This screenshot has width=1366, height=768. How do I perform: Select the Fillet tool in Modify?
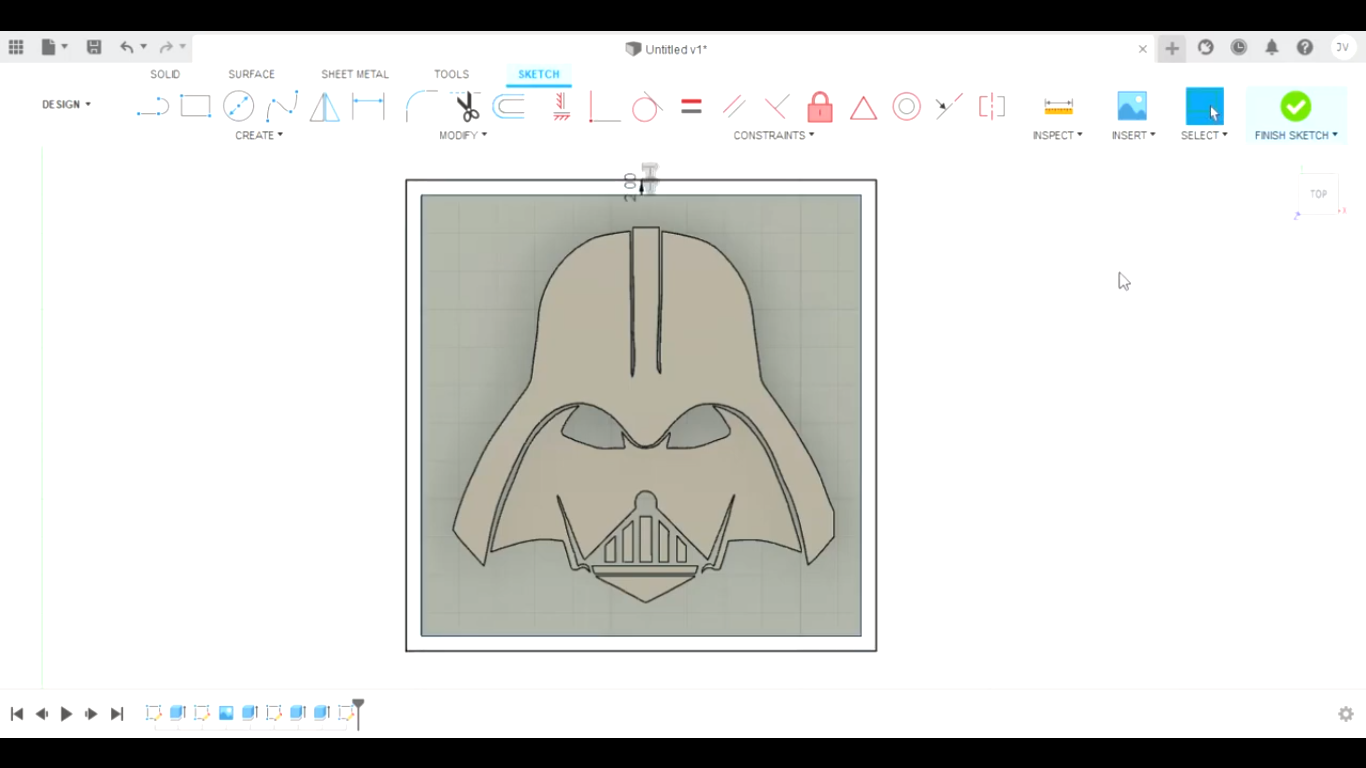tap(421, 106)
